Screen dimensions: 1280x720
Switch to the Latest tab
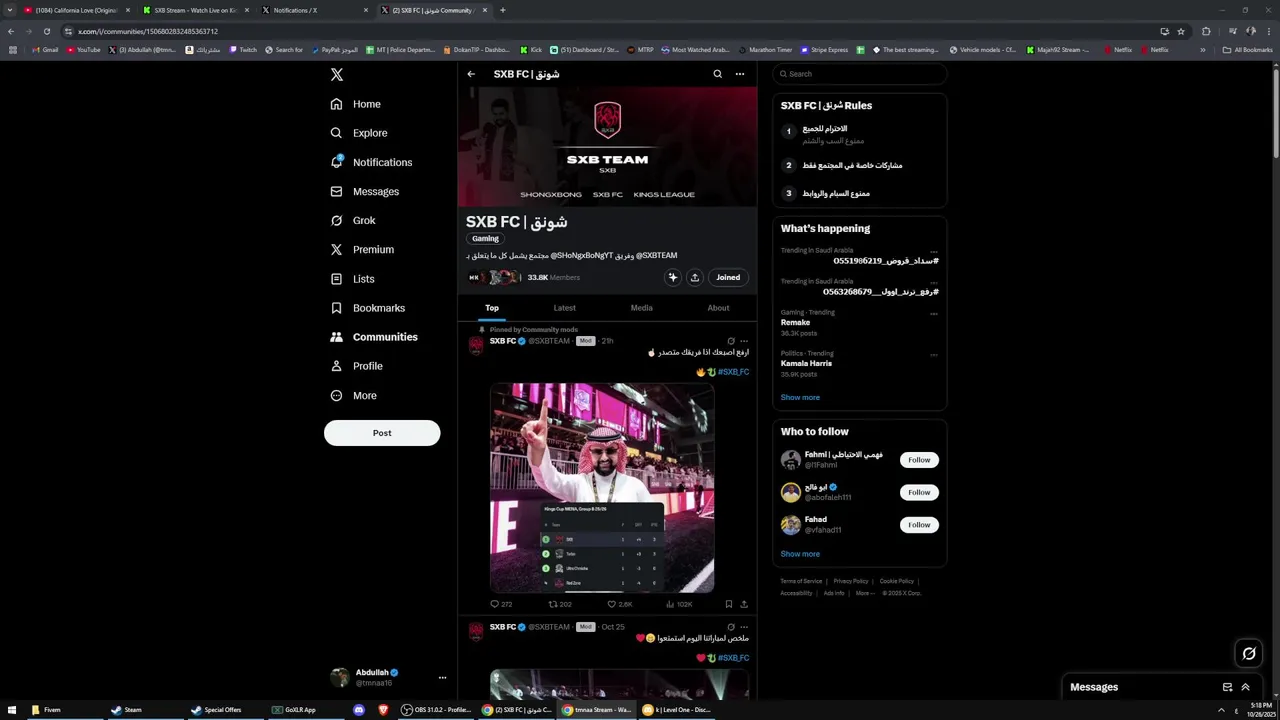tap(564, 308)
